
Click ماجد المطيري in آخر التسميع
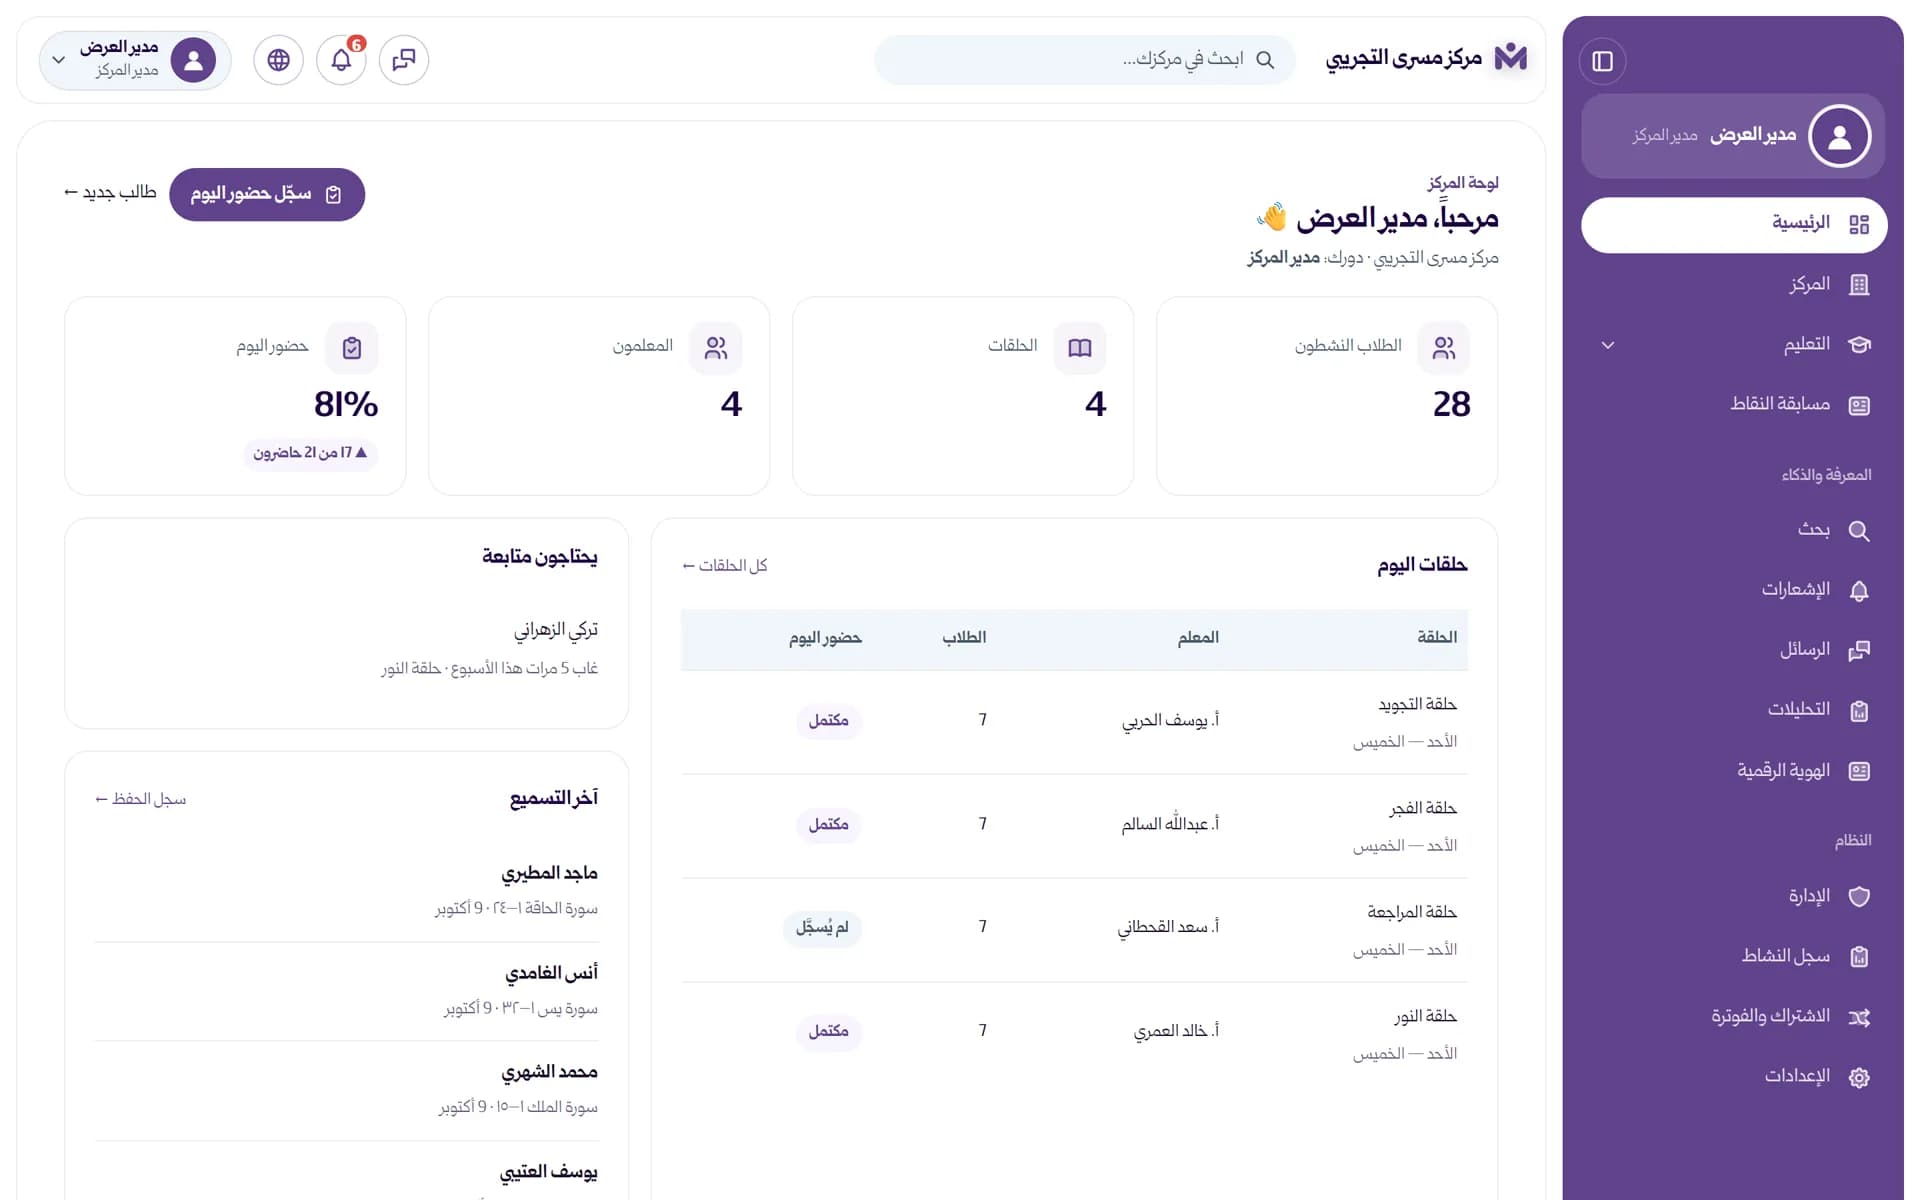[x=550, y=874]
